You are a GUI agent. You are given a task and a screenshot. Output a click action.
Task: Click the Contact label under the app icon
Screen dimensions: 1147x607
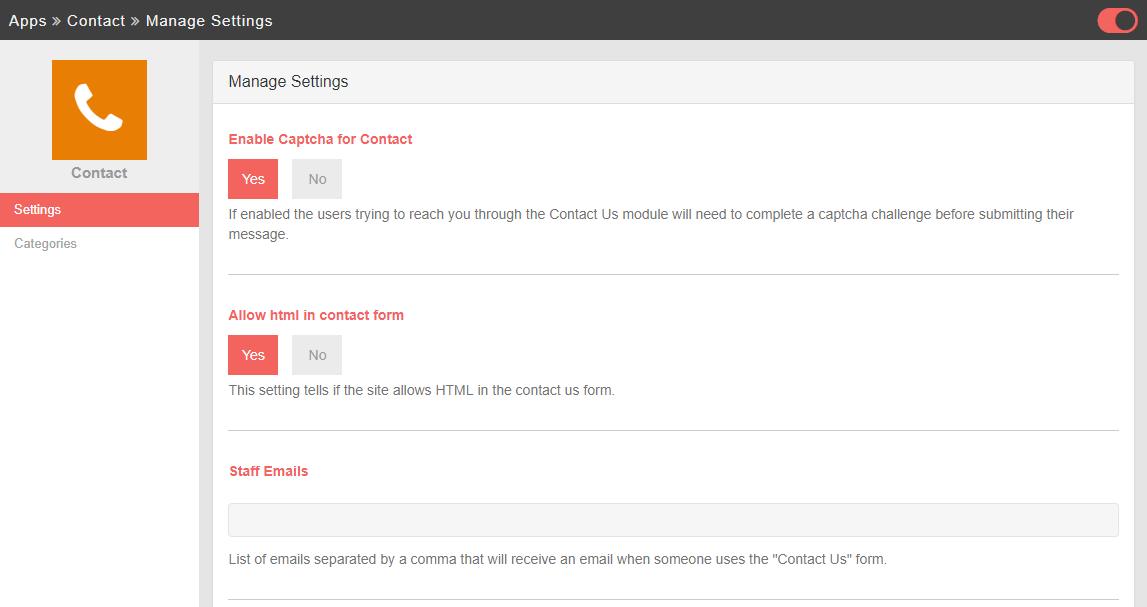tap(99, 173)
